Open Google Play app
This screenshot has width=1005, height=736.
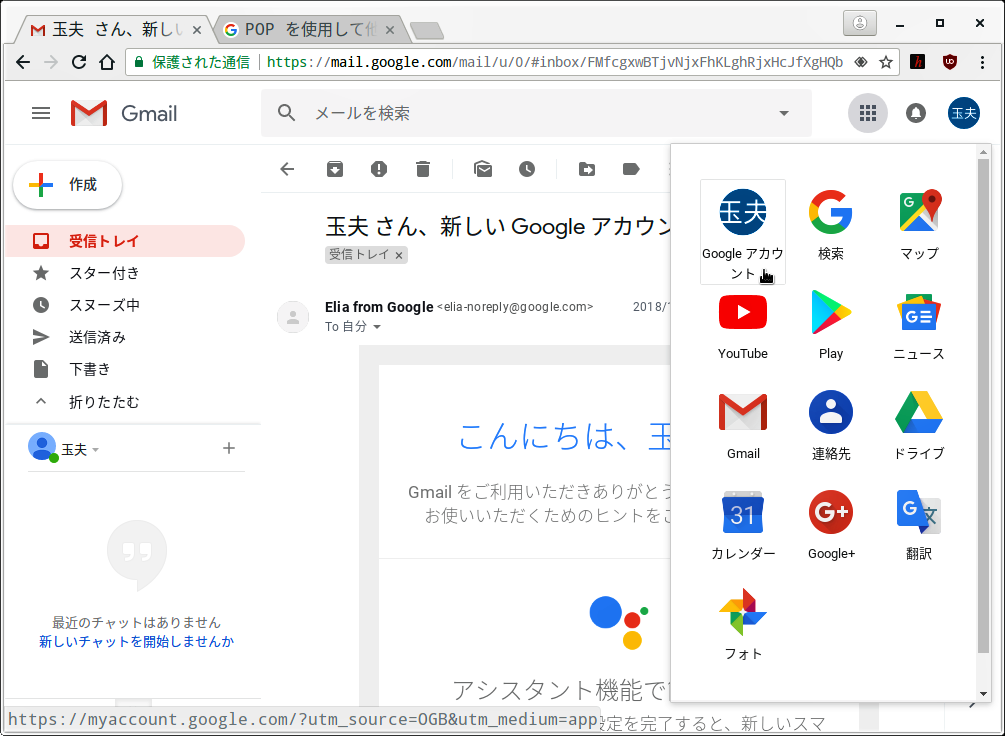(x=831, y=327)
